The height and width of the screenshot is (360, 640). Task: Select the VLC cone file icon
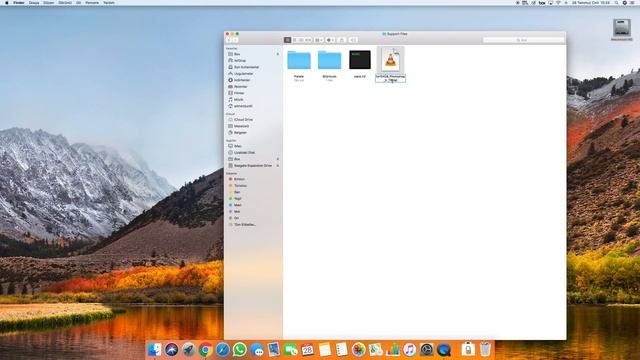pos(391,60)
